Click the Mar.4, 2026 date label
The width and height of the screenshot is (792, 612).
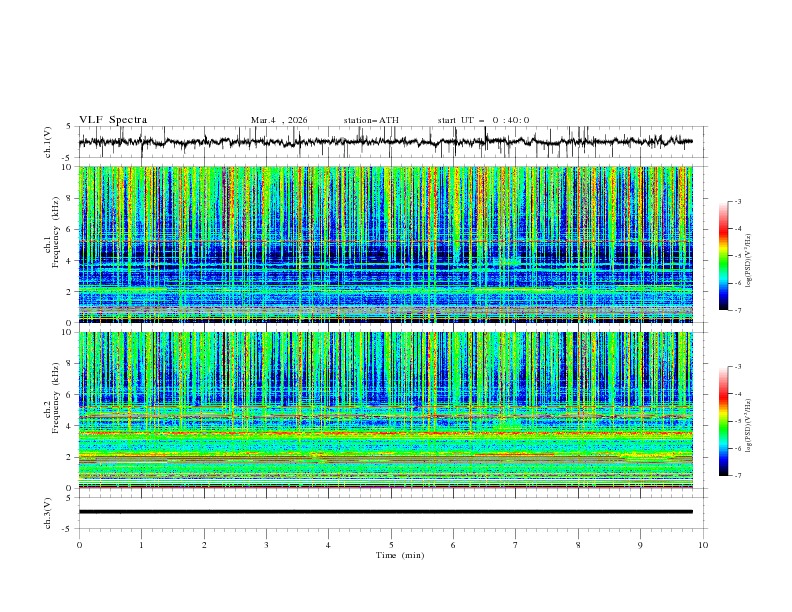click(279, 120)
